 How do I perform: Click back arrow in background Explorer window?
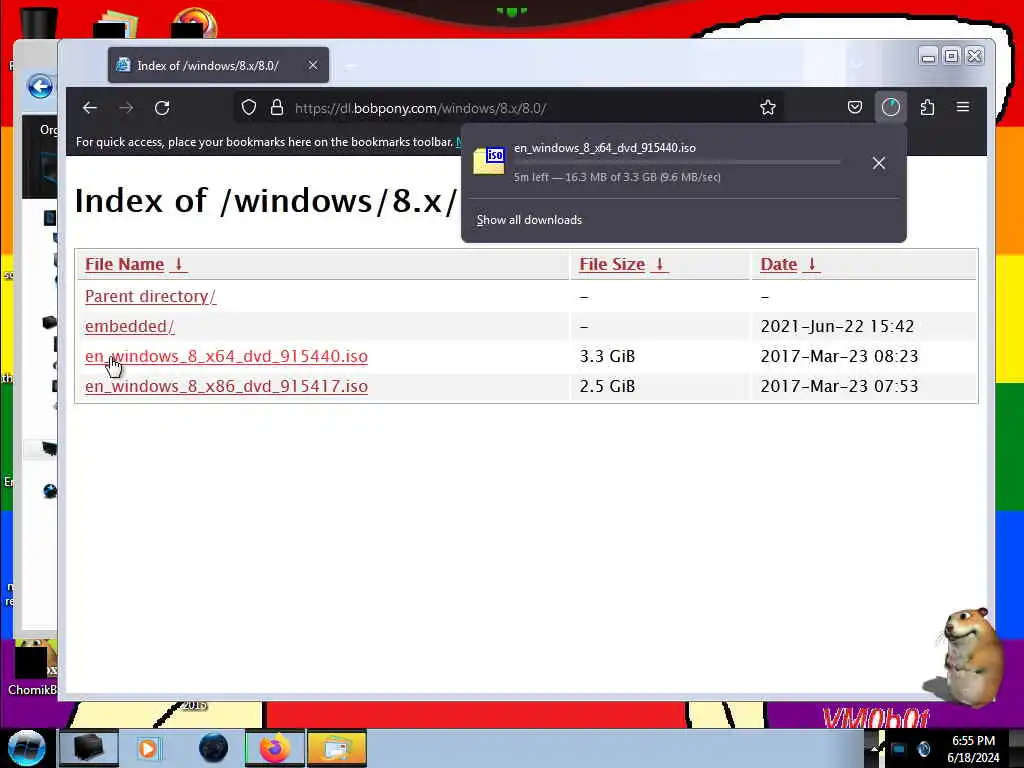coord(40,86)
